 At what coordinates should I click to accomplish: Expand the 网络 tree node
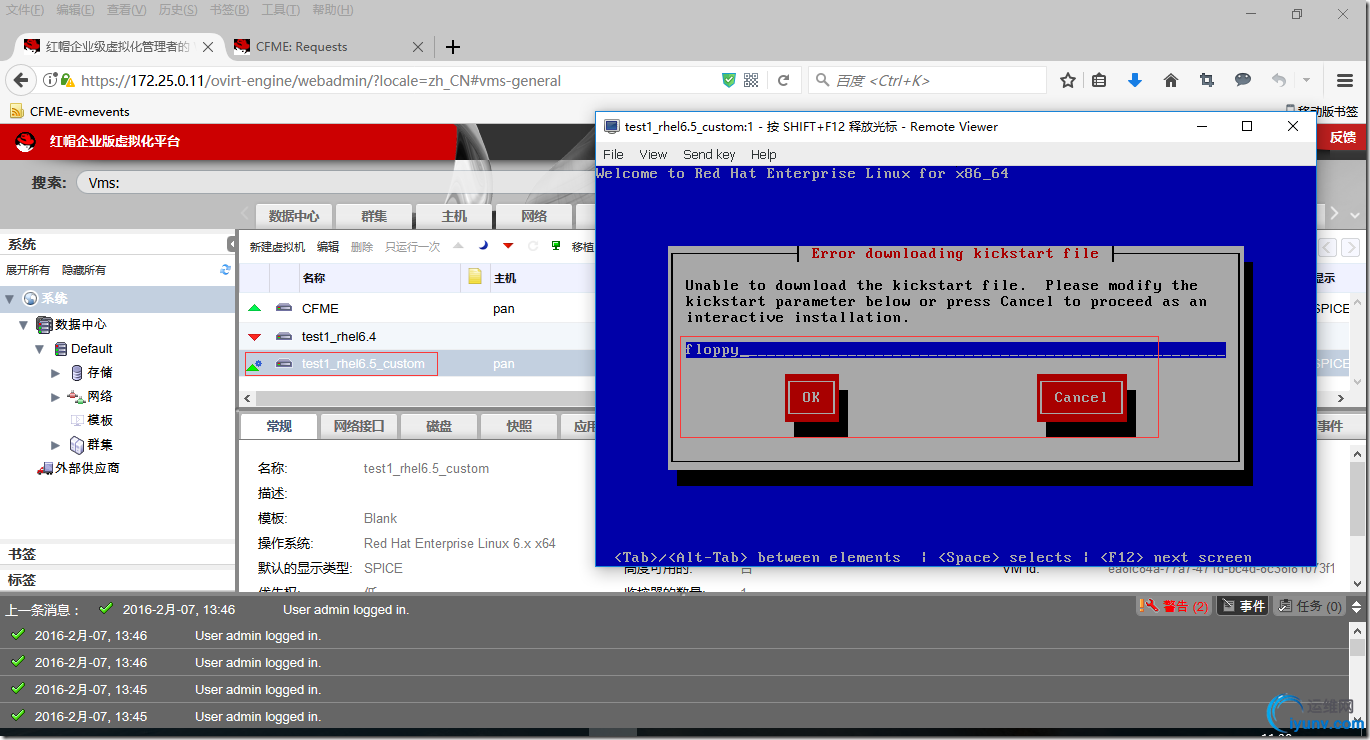coord(56,397)
